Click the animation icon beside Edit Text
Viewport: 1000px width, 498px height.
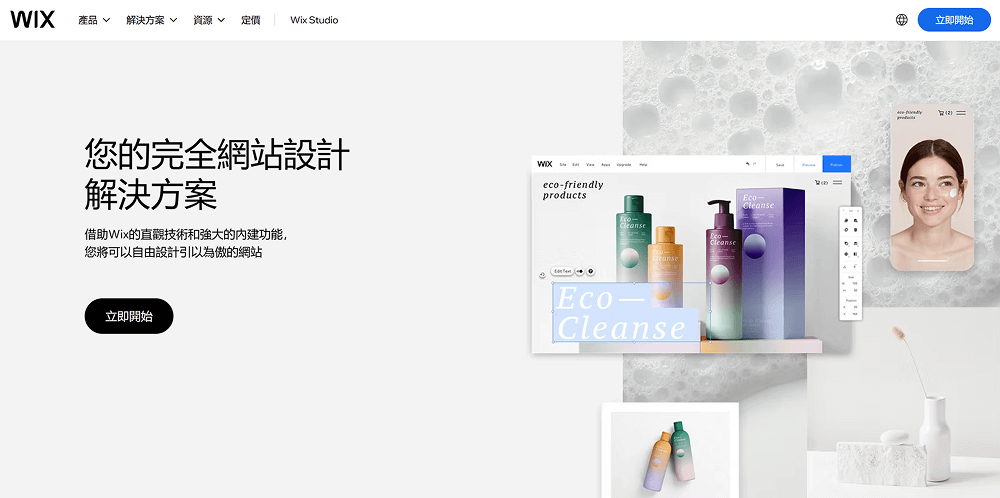(x=579, y=271)
